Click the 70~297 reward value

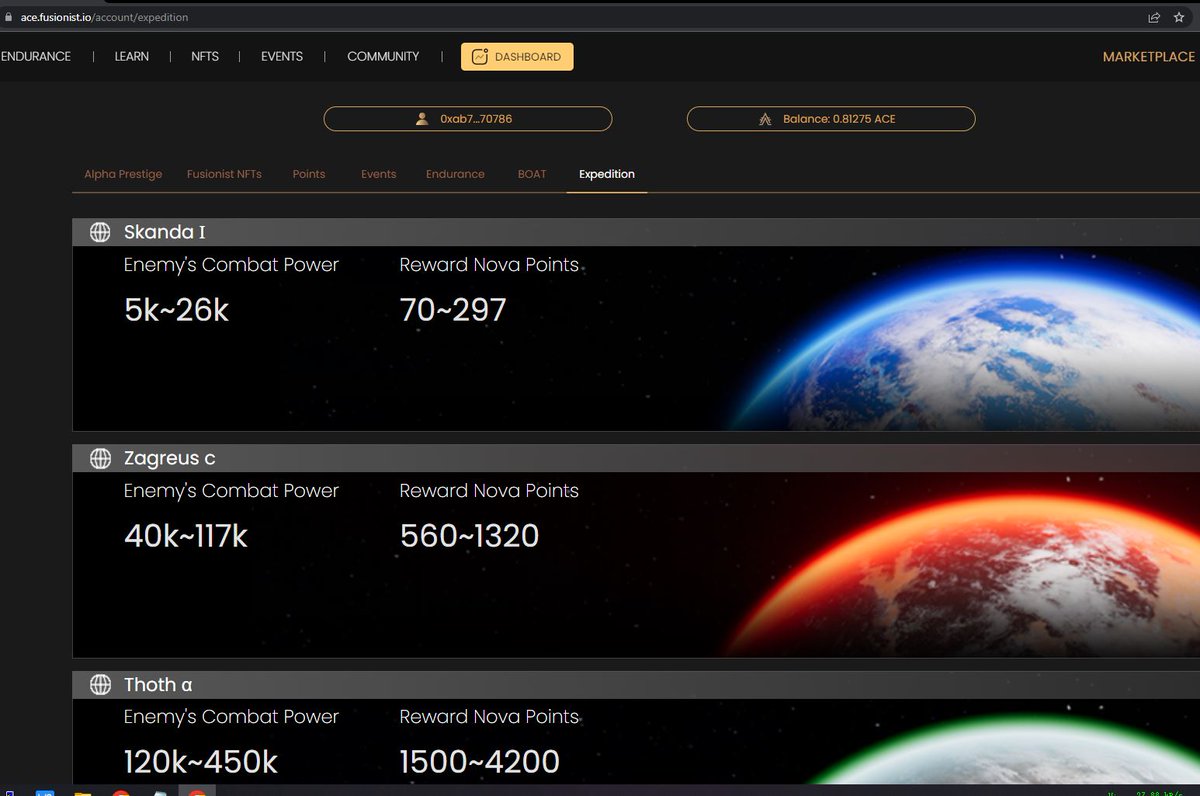point(453,310)
